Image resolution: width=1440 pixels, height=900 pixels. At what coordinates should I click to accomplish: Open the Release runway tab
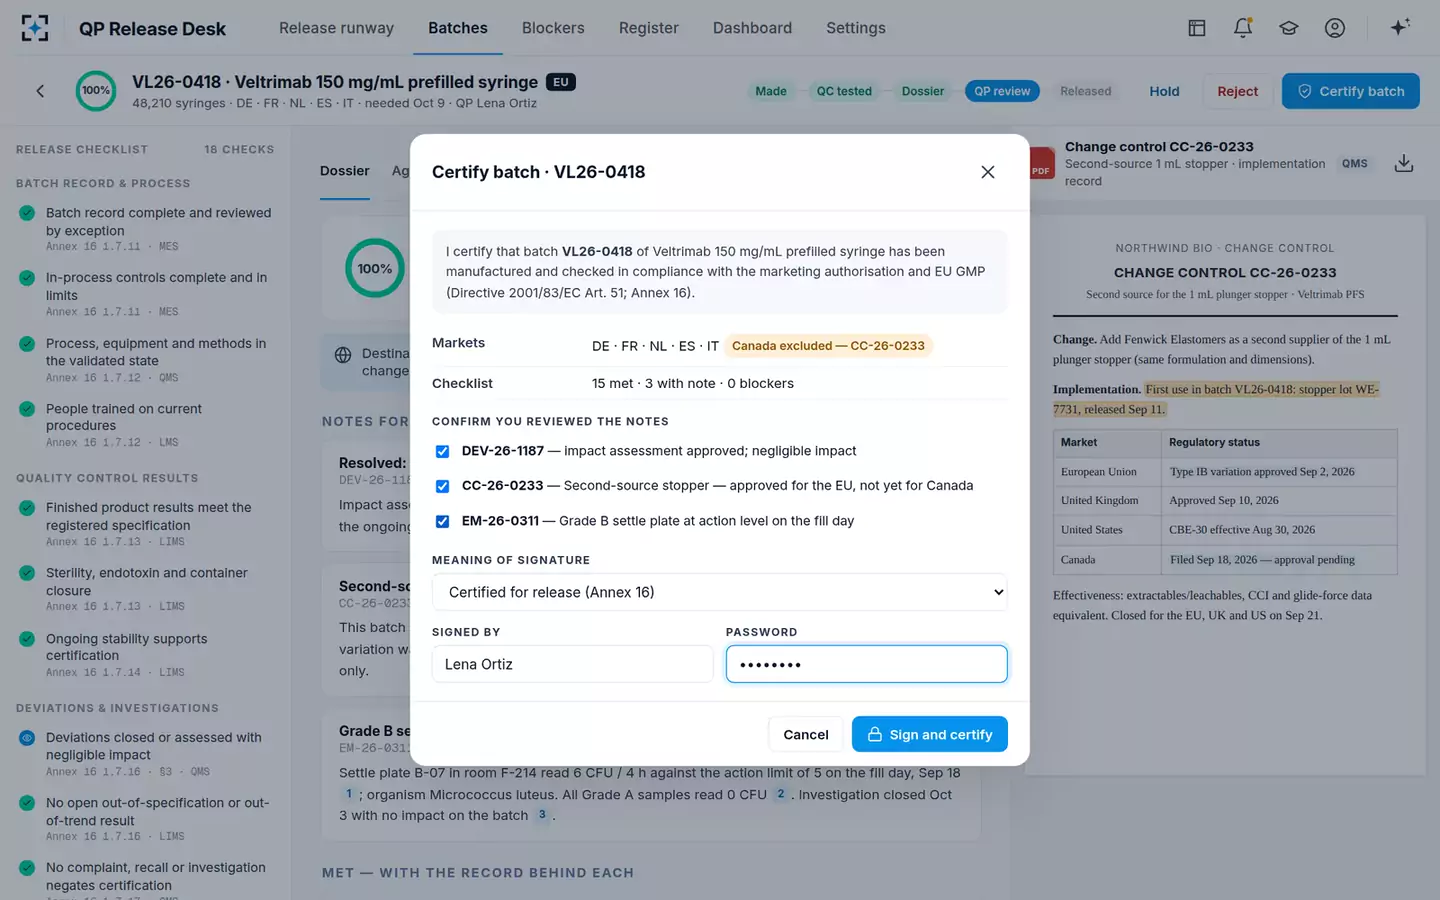pos(336,28)
